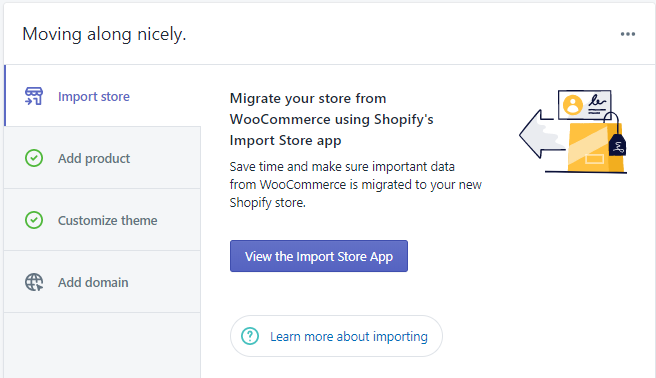Click the Add product green checkmark icon
The height and width of the screenshot is (378, 656).
point(34,158)
